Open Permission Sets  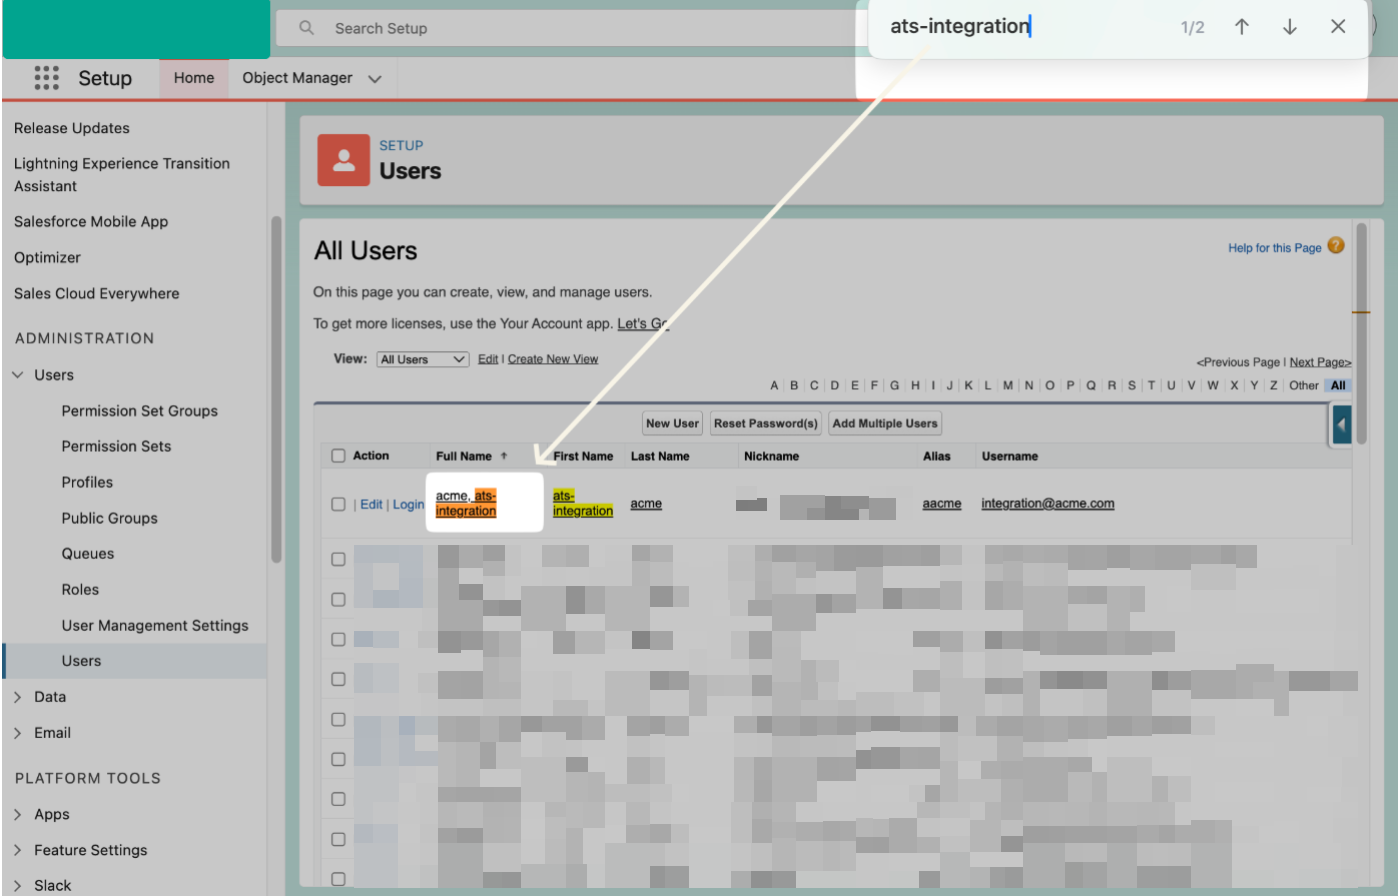point(116,446)
